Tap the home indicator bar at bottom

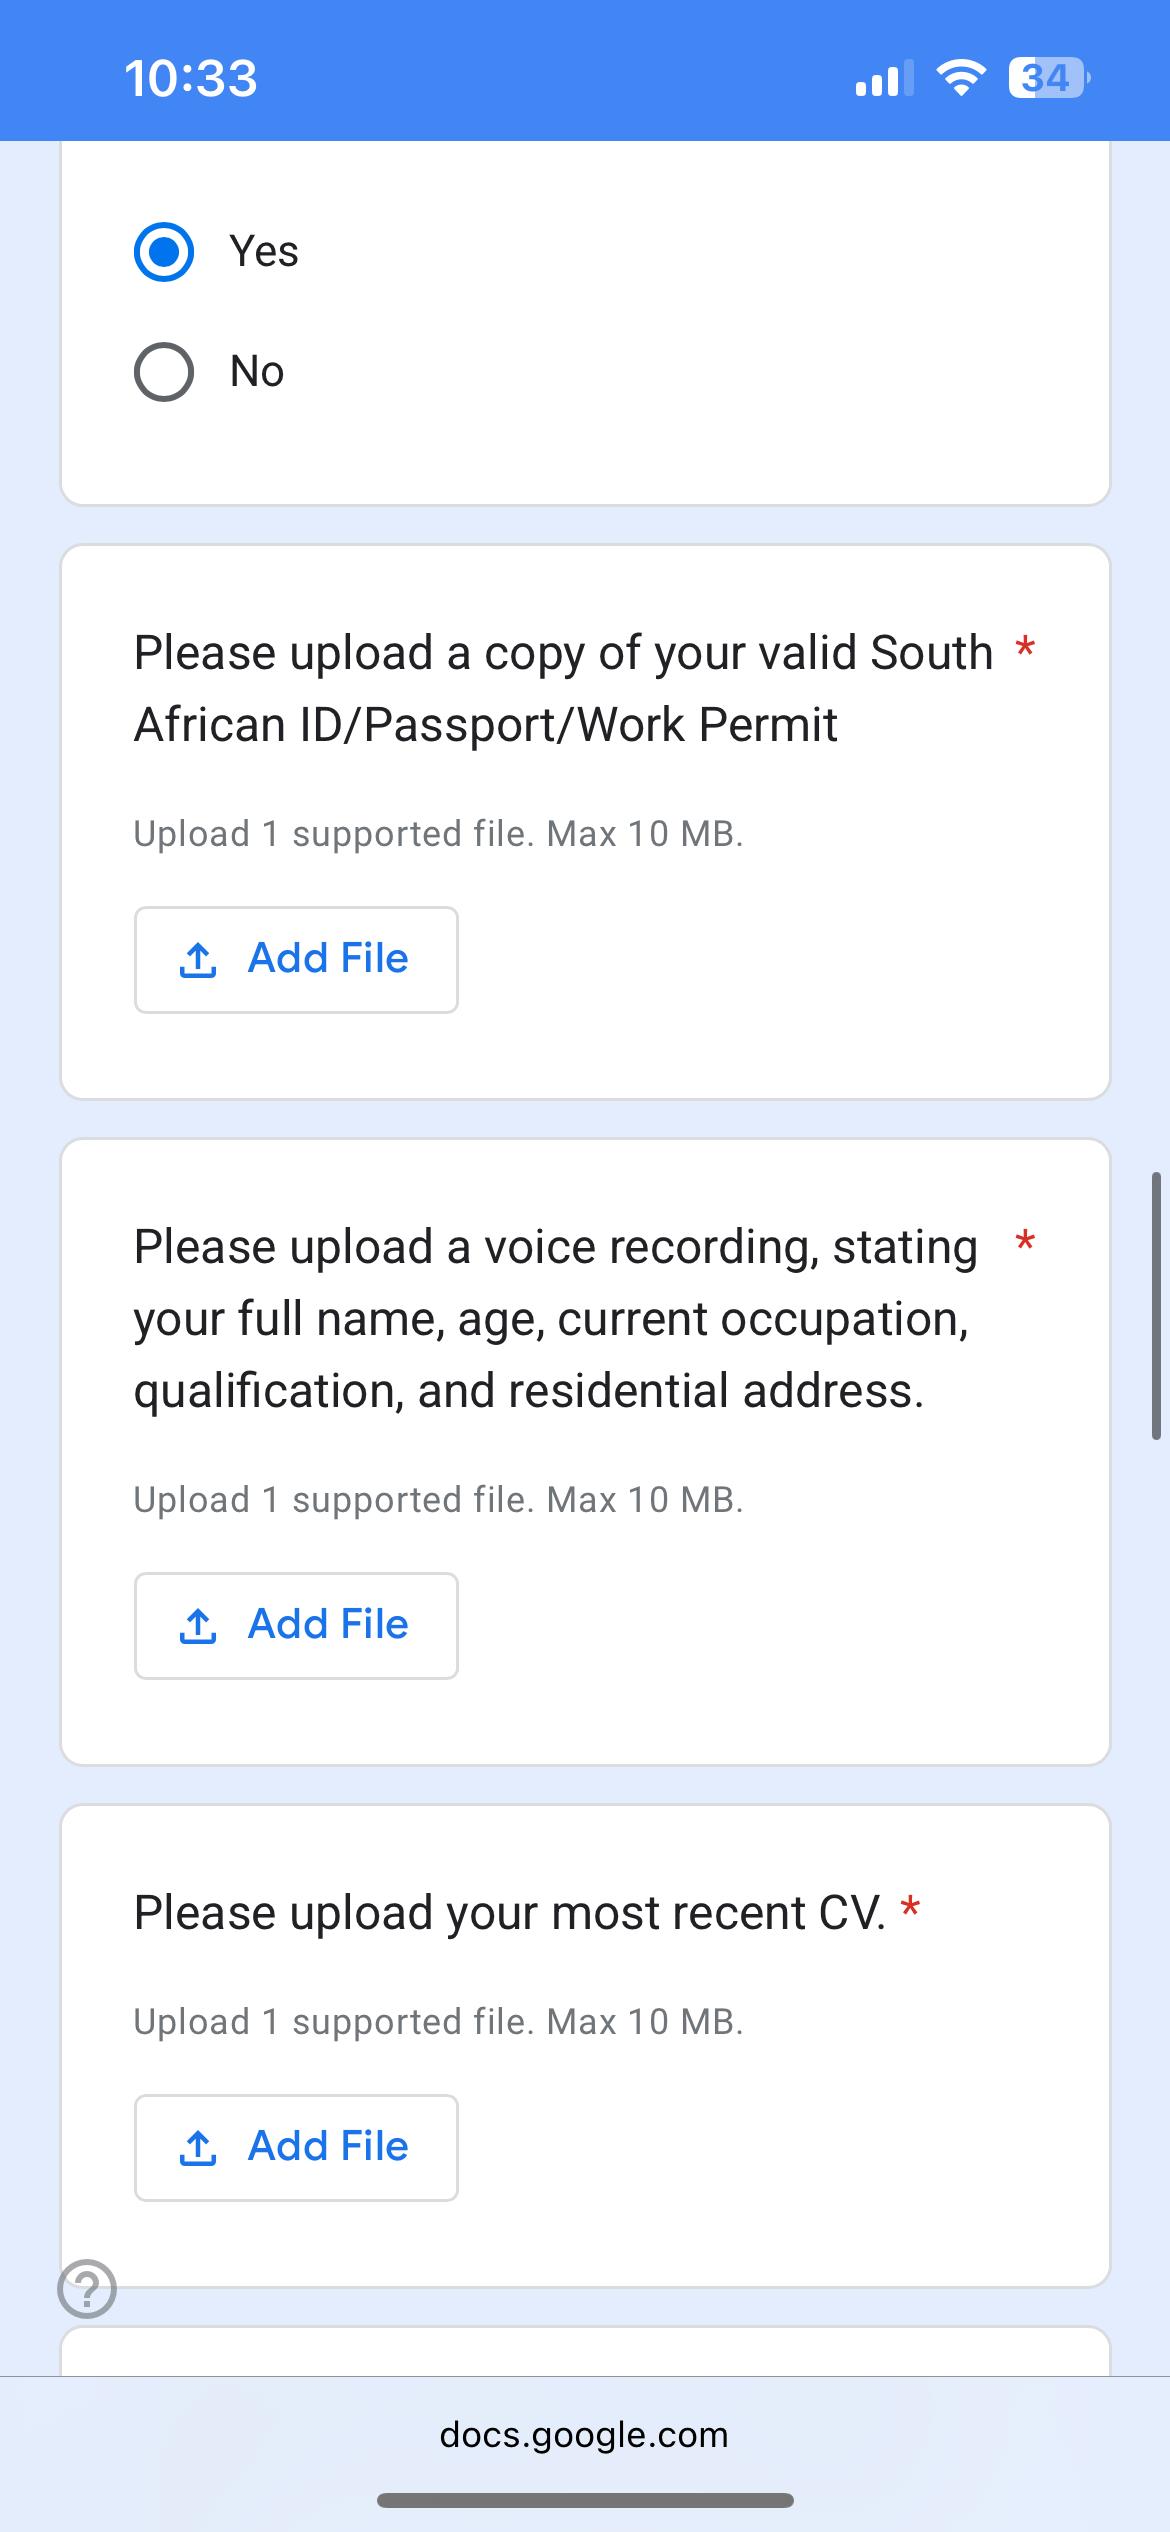click(x=585, y=2500)
